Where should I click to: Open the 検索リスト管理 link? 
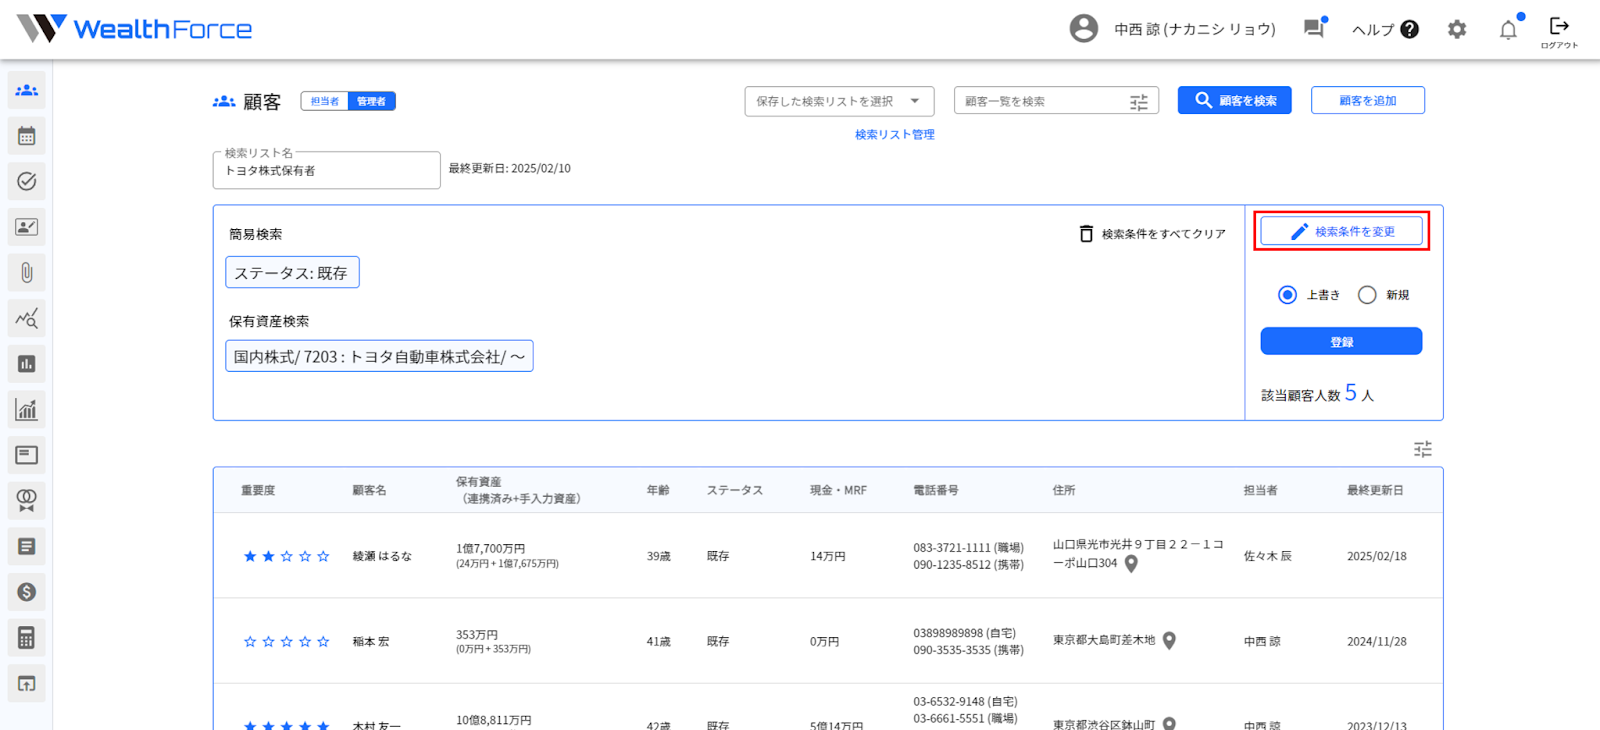[895, 135]
